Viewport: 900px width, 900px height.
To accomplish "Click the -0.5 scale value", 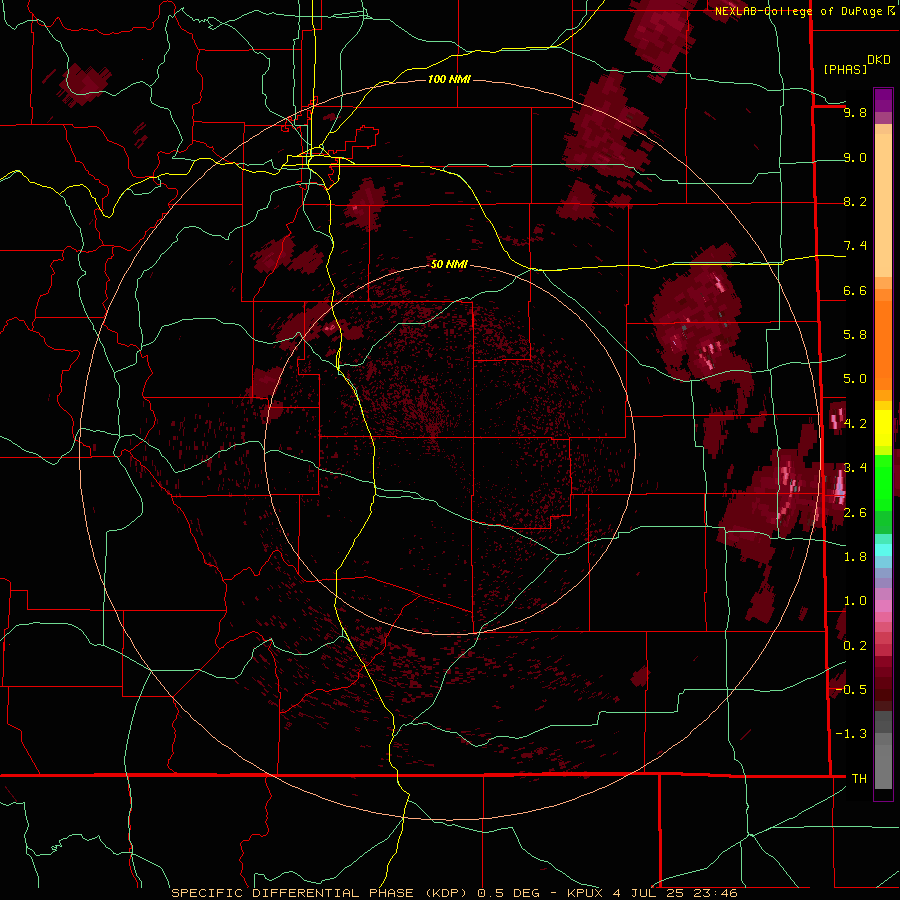I will click(851, 689).
